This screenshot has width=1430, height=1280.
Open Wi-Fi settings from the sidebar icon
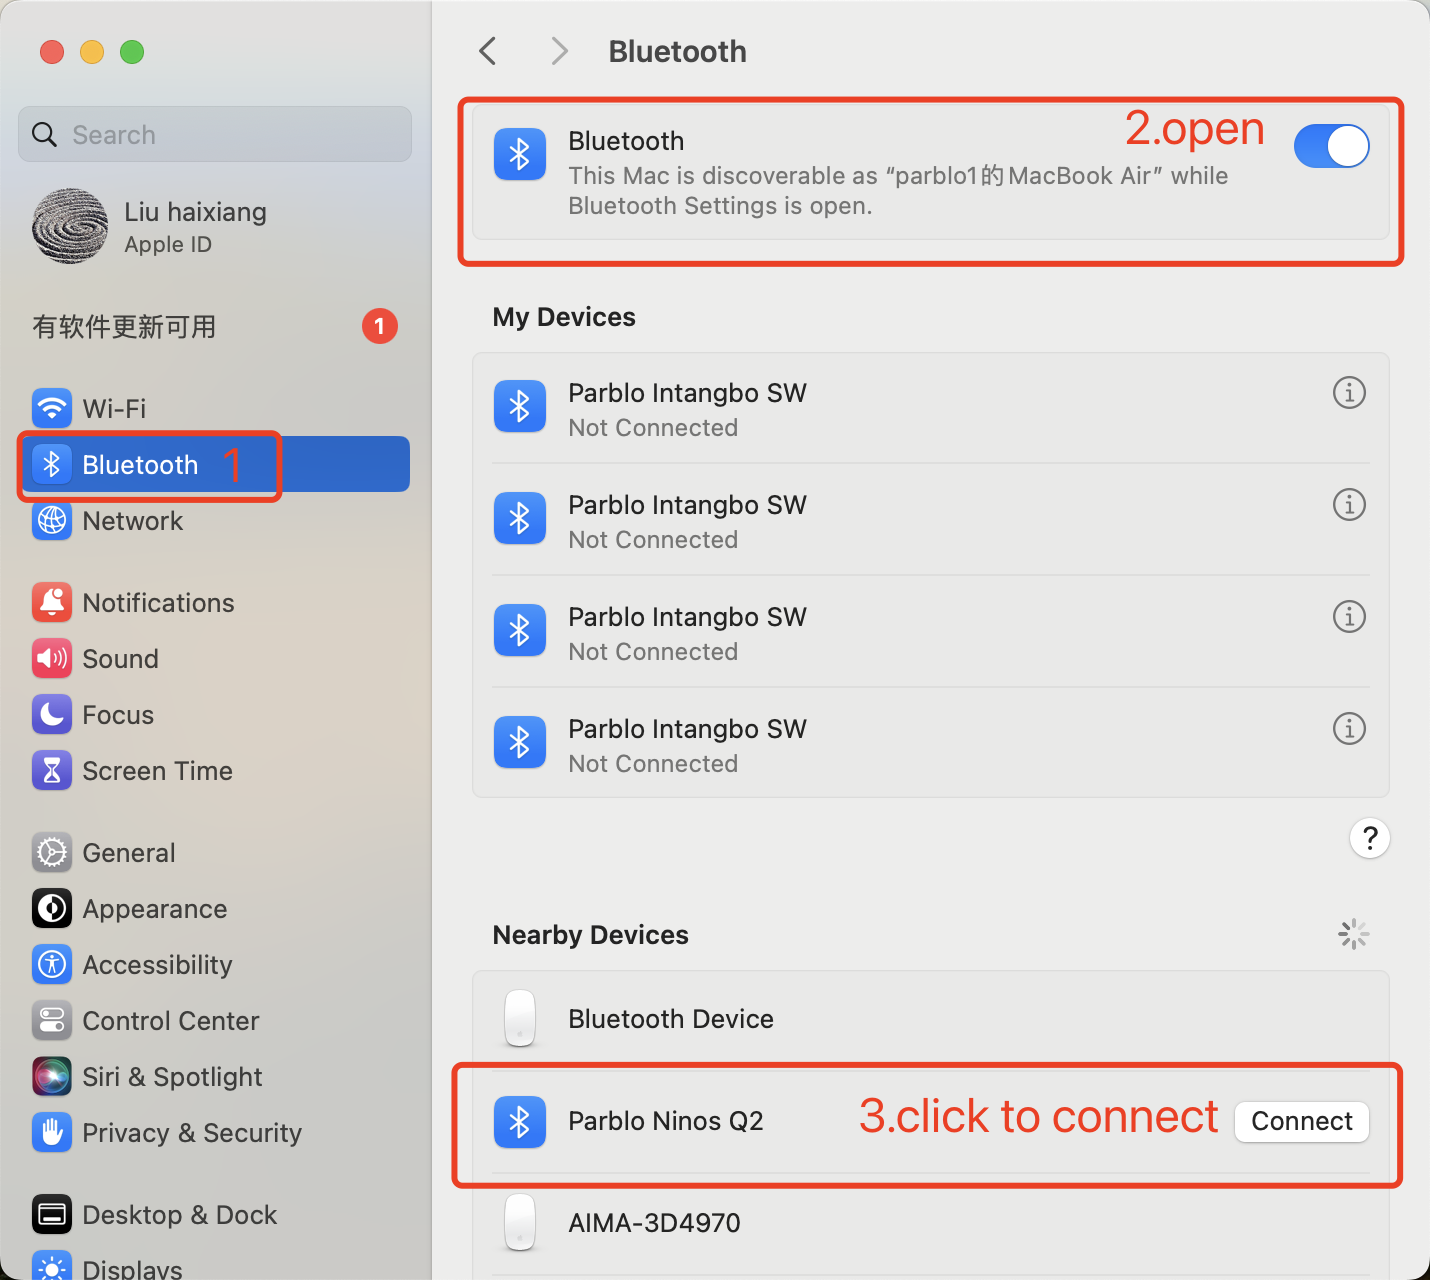pyautogui.click(x=52, y=408)
